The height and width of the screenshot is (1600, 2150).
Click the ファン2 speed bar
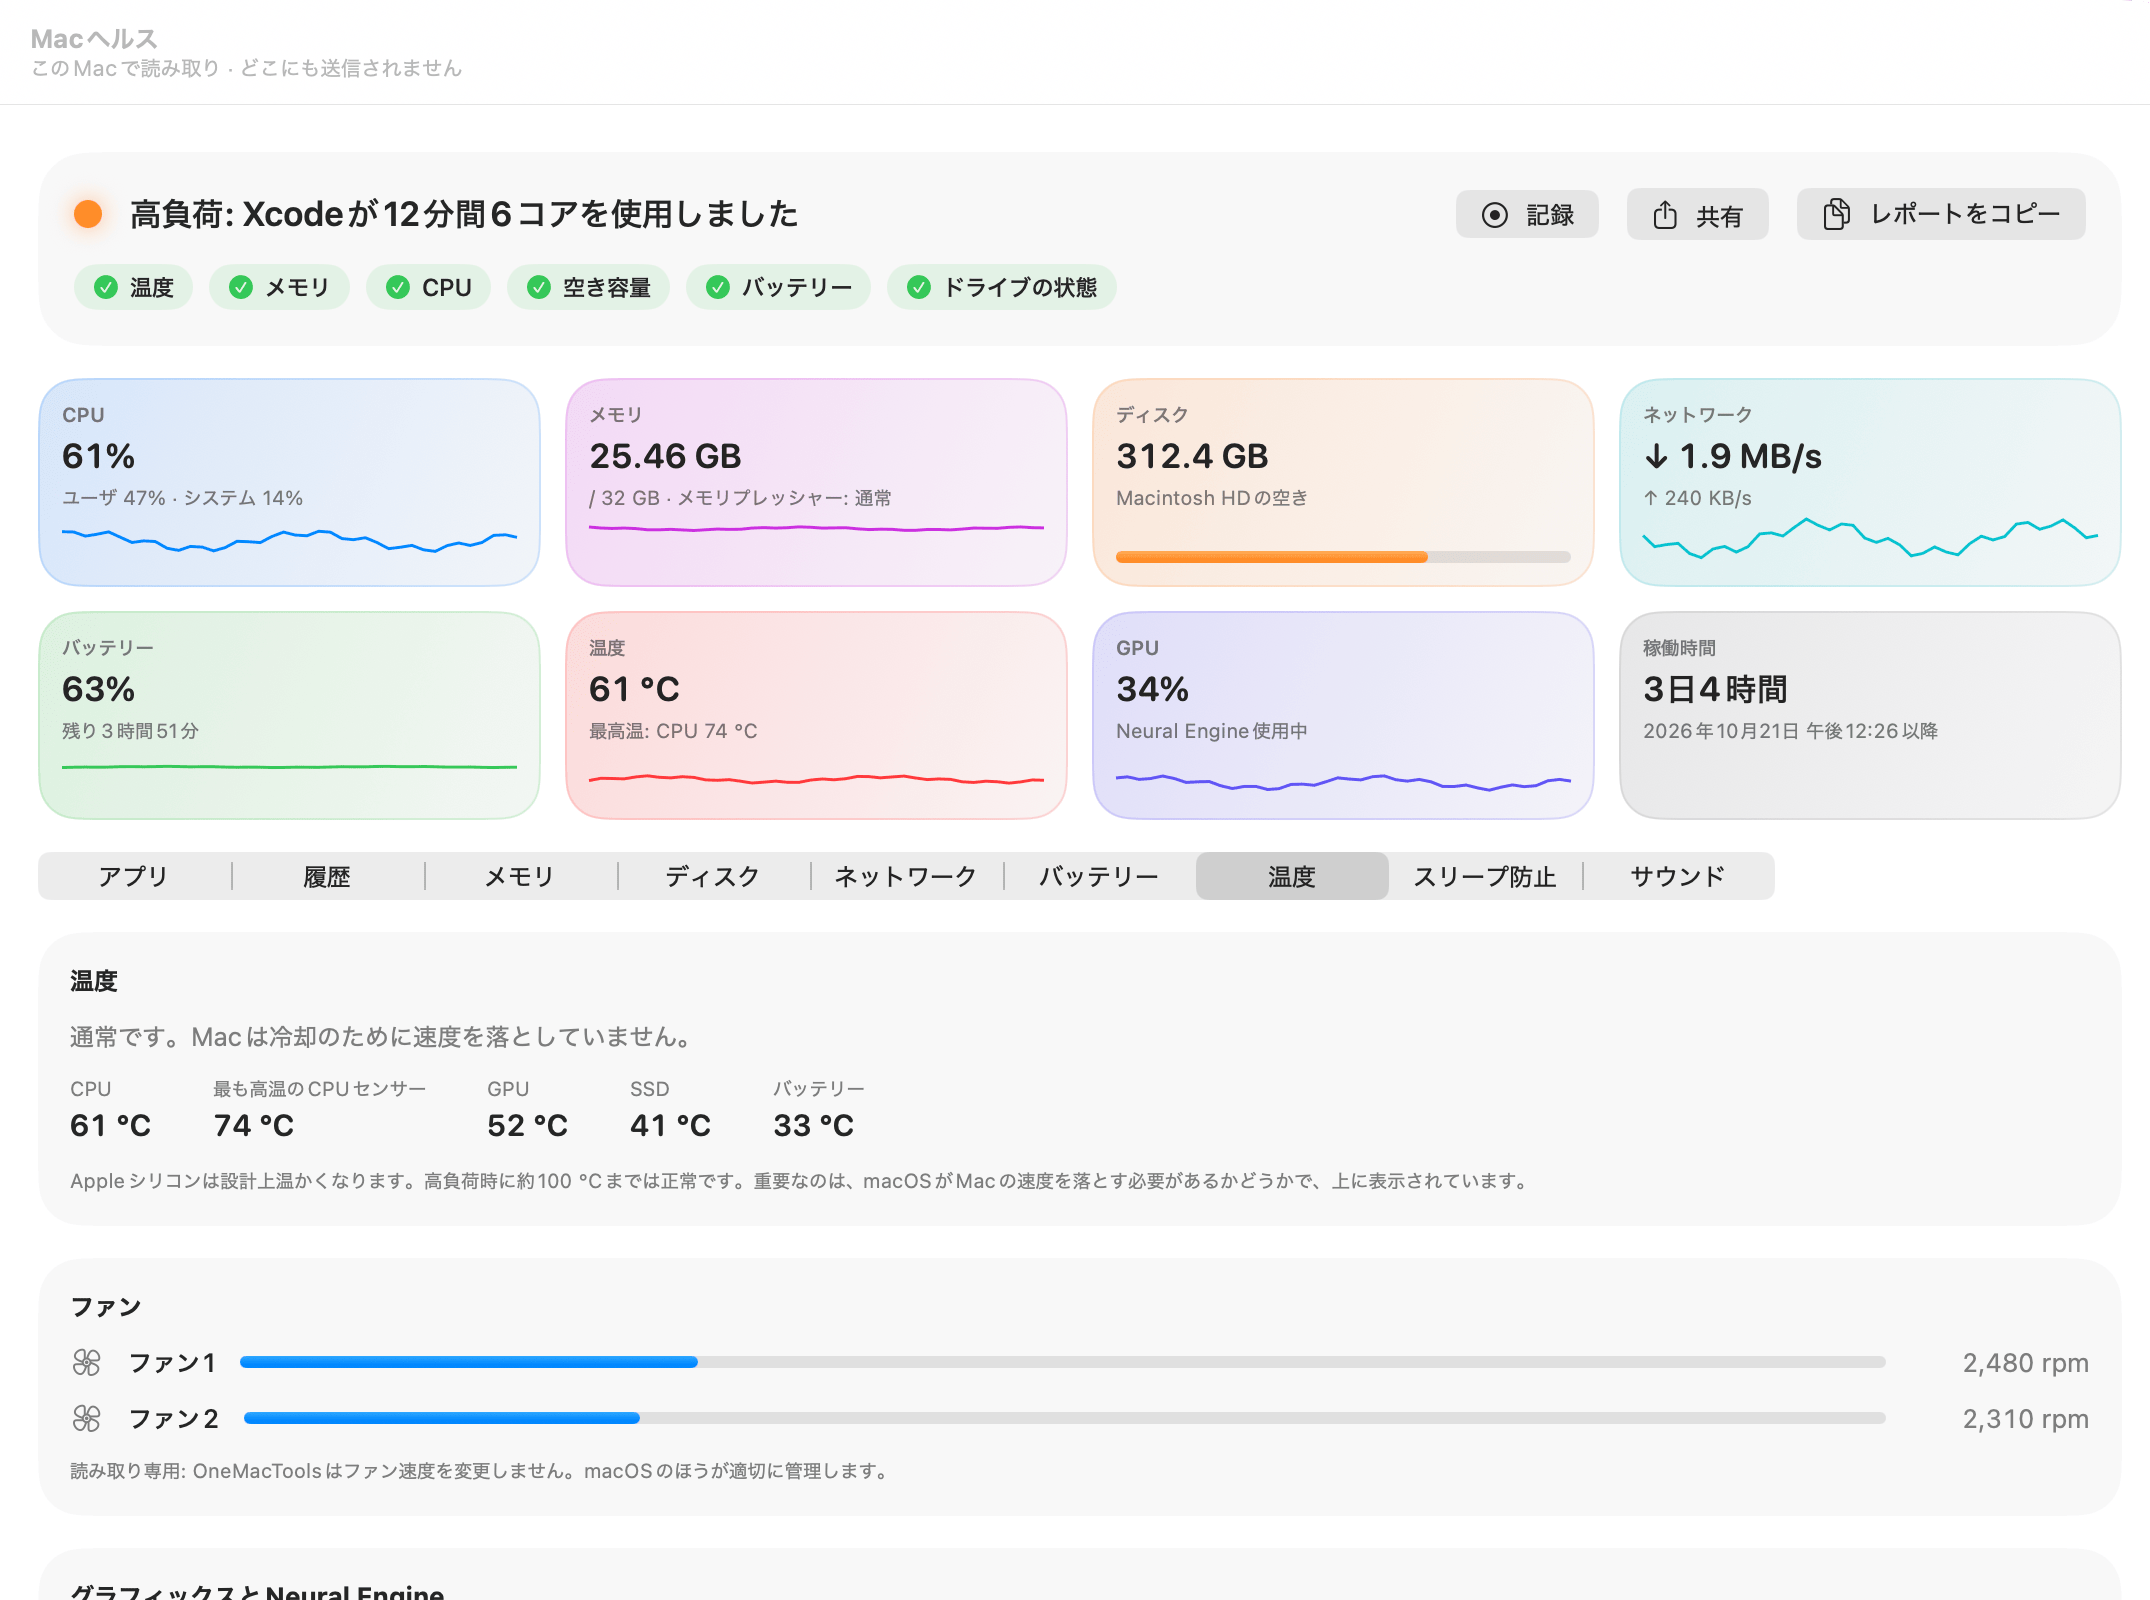1063,1418
